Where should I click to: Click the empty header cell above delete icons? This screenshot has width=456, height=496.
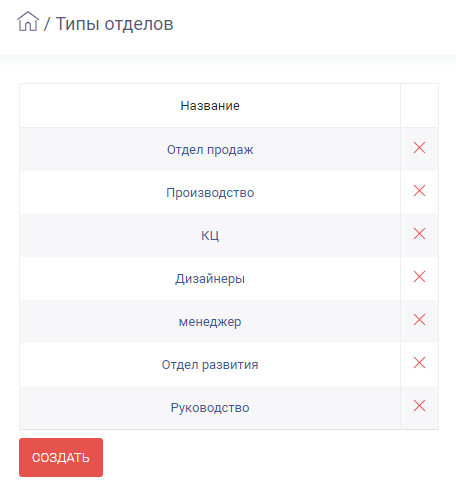[419, 105]
